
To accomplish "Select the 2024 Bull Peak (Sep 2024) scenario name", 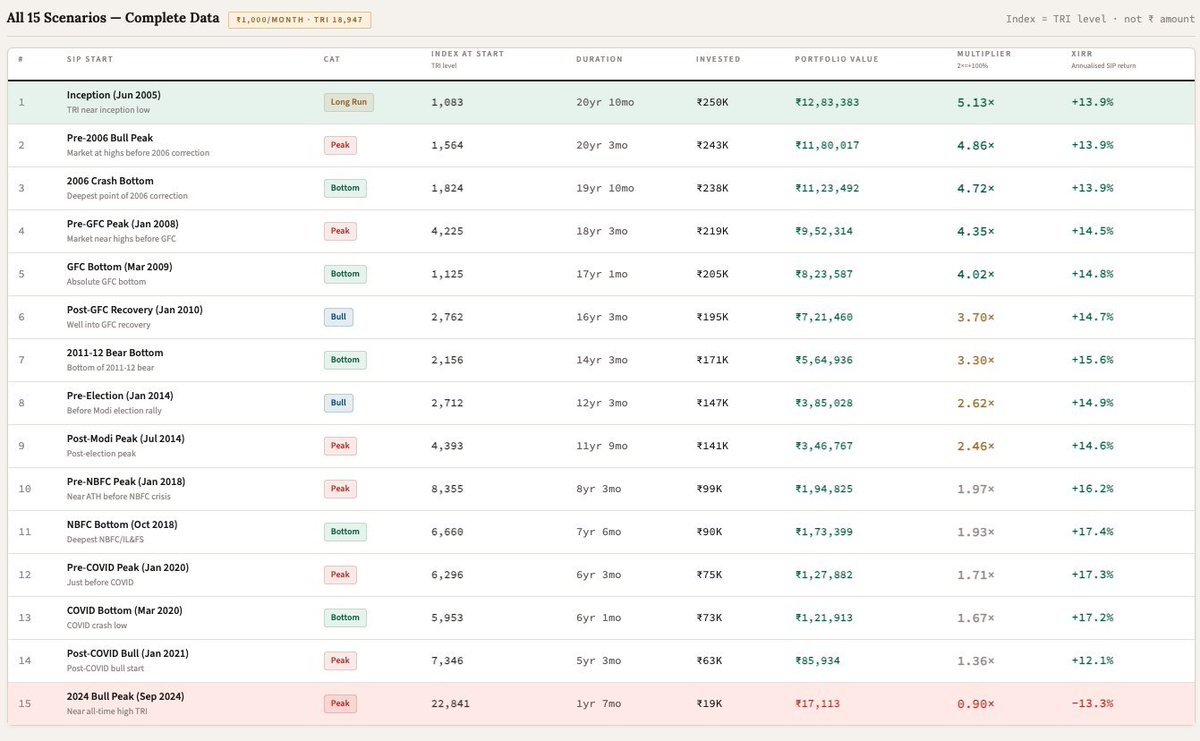I will tap(125, 697).
